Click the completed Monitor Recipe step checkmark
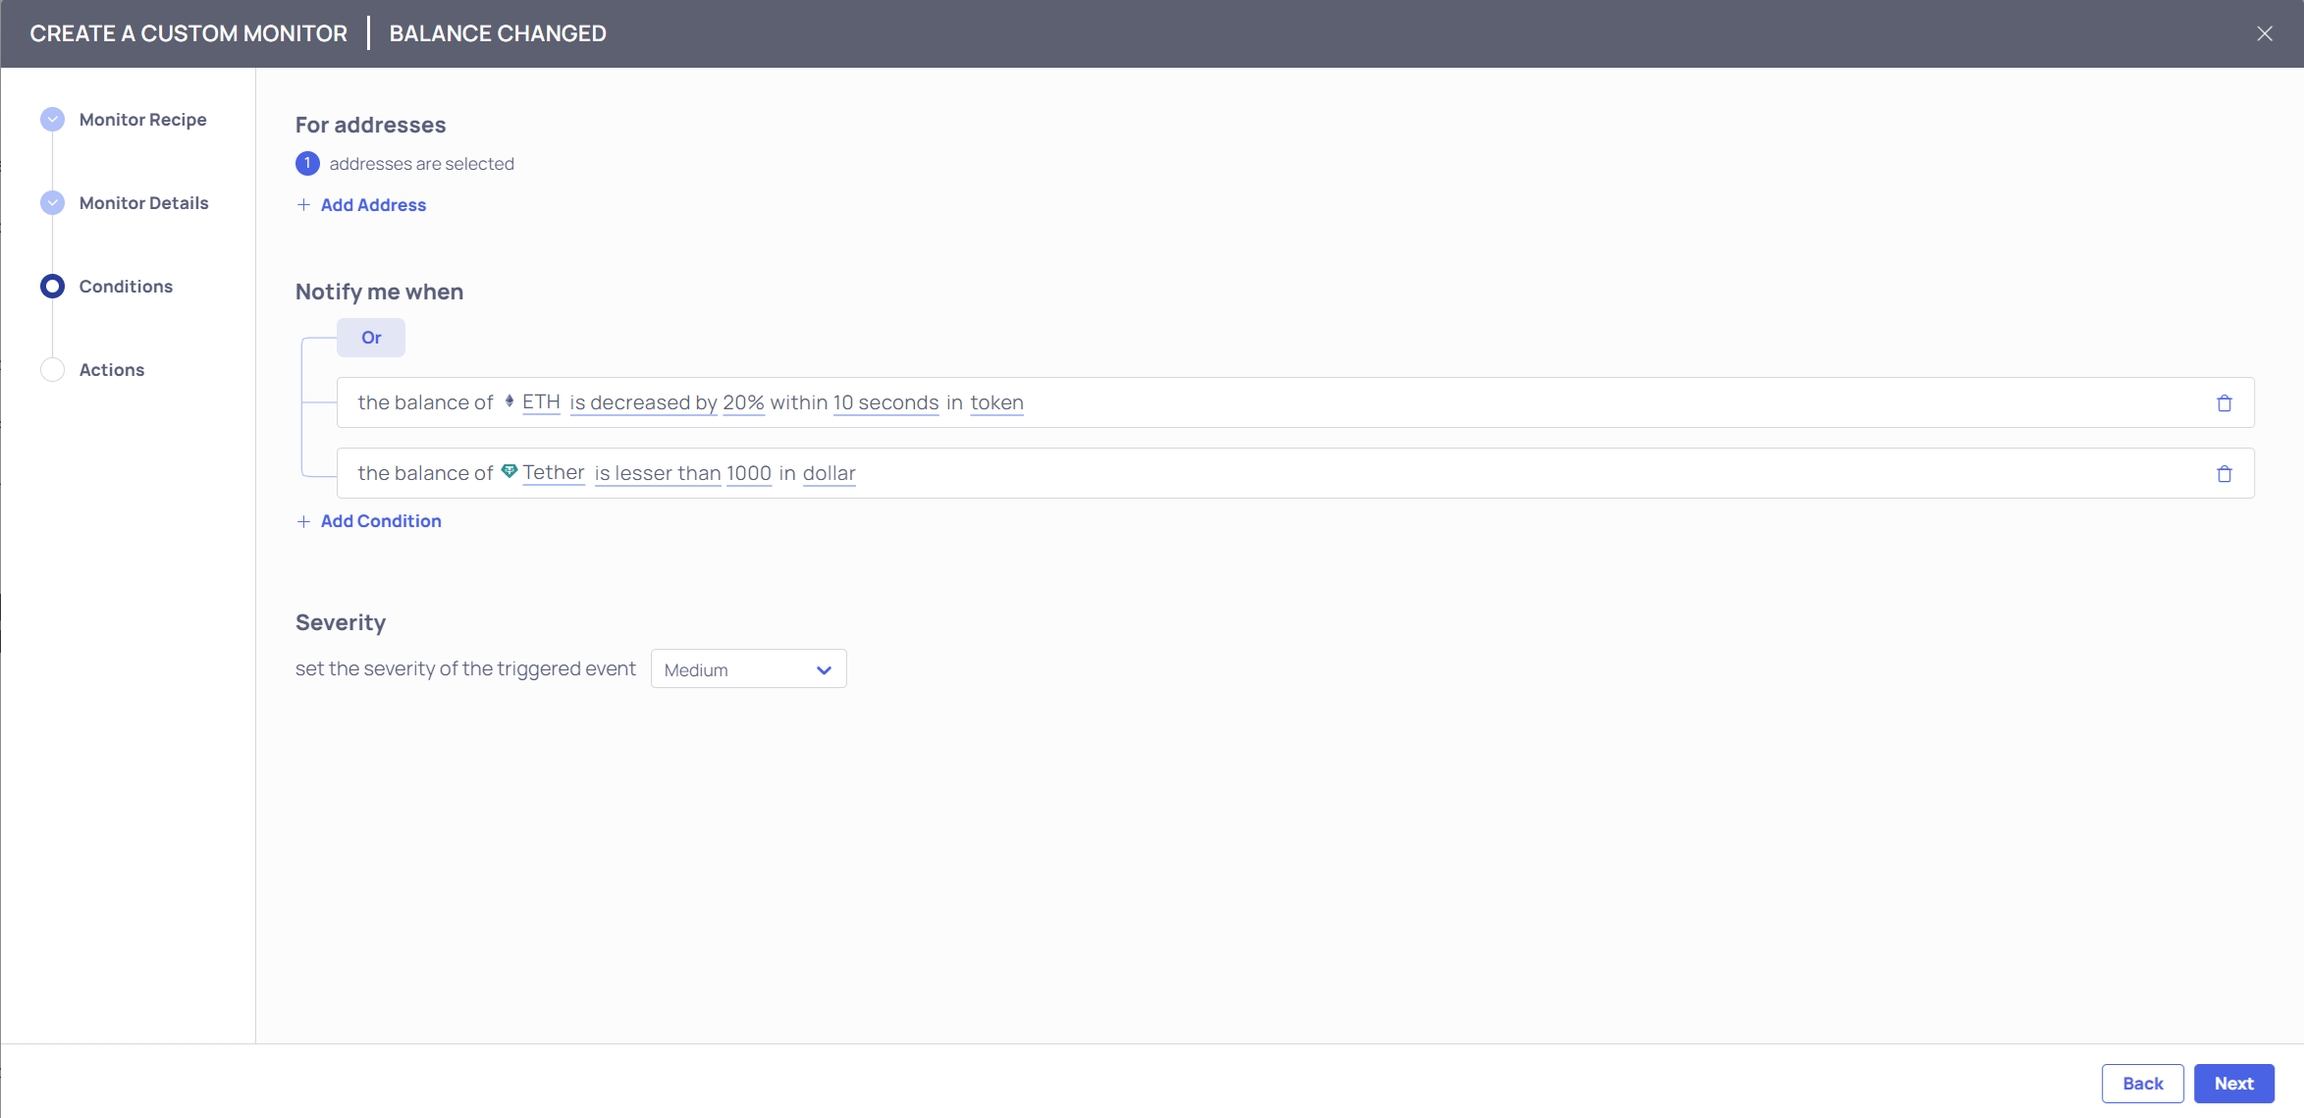Screen dimensions: 2304x1118 52,119
